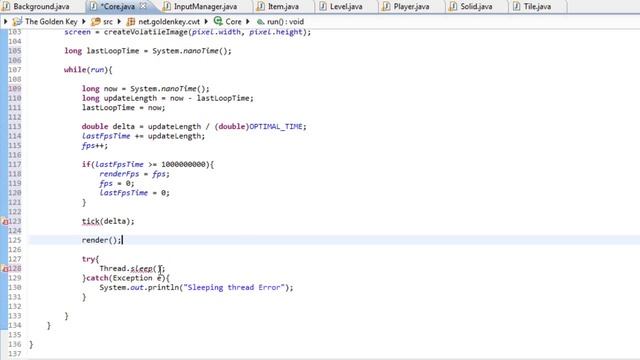Expand the leading breadcrumb arrow before The Golden Key
This screenshot has width=640, height=360.
point(6,21)
